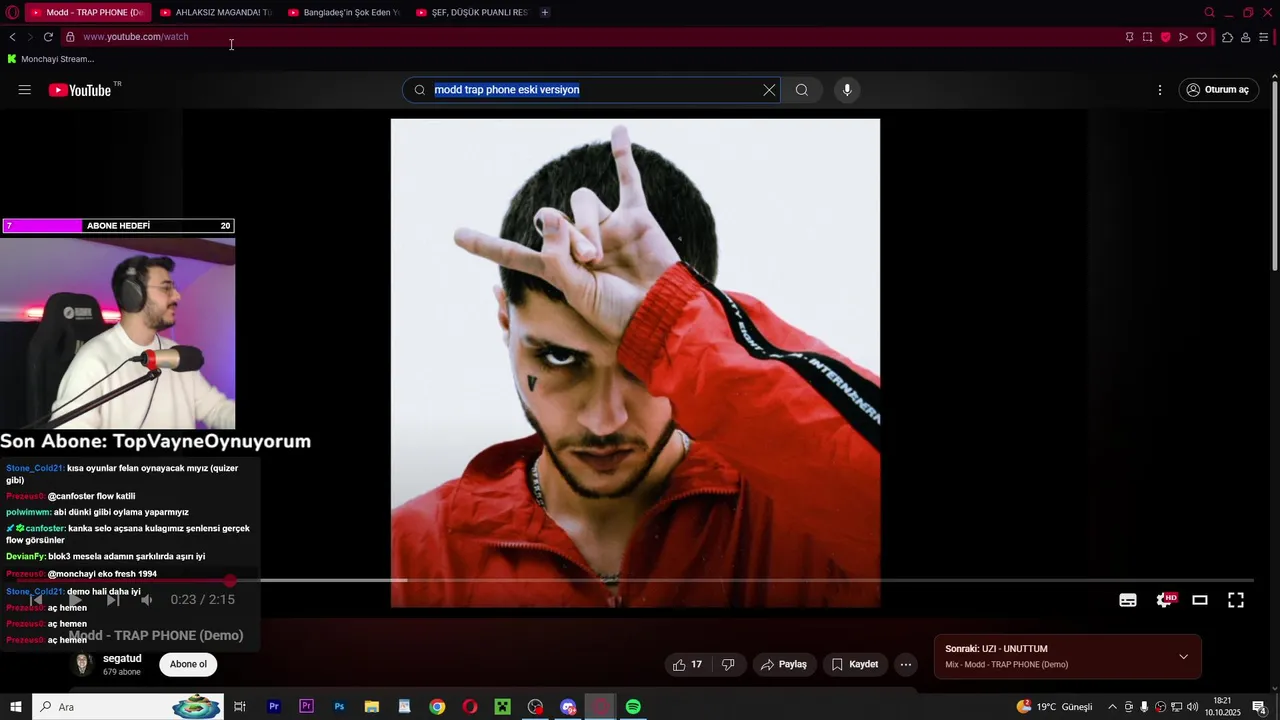Open the taskbar volume control
The image size is (1280, 720).
pyautogui.click(x=1193, y=707)
